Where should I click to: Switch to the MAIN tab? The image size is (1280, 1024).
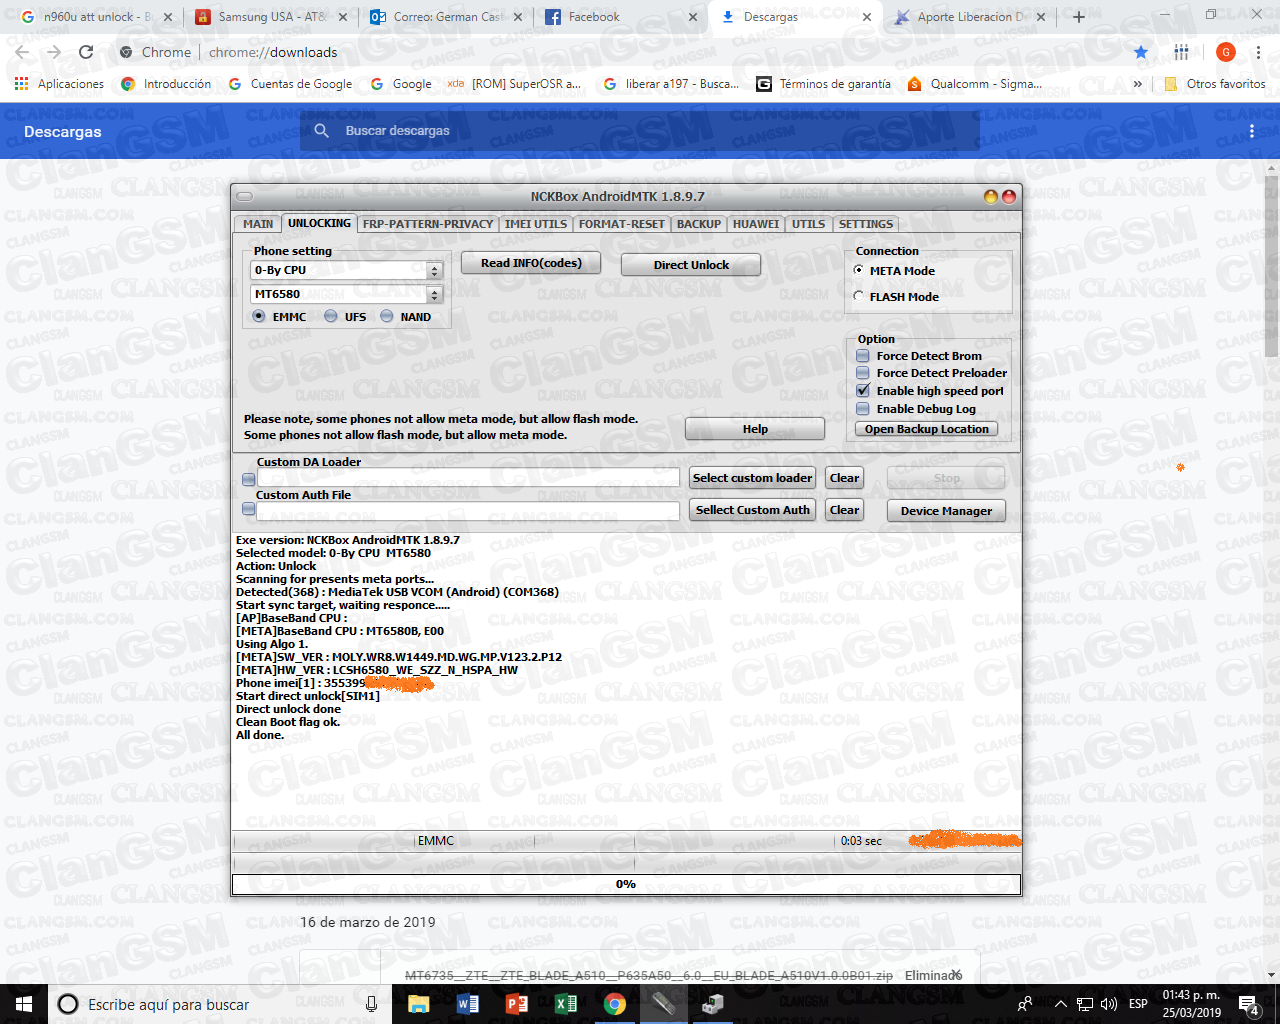(257, 224)
